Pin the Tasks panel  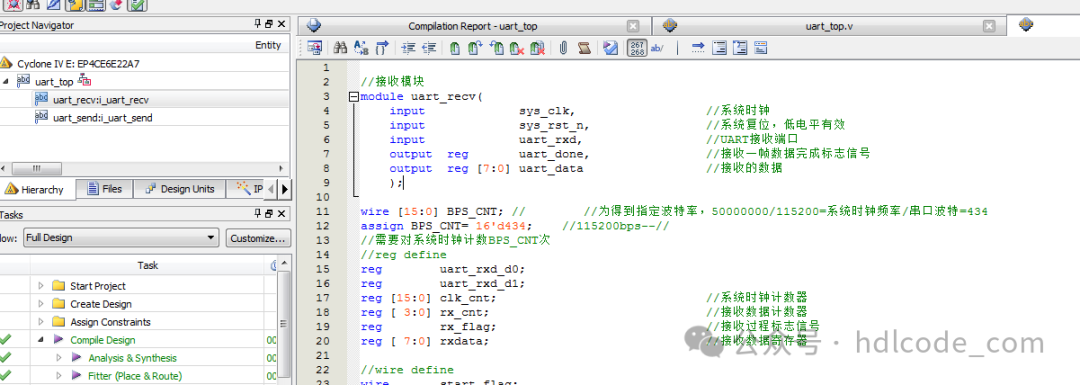click(258, 215)
